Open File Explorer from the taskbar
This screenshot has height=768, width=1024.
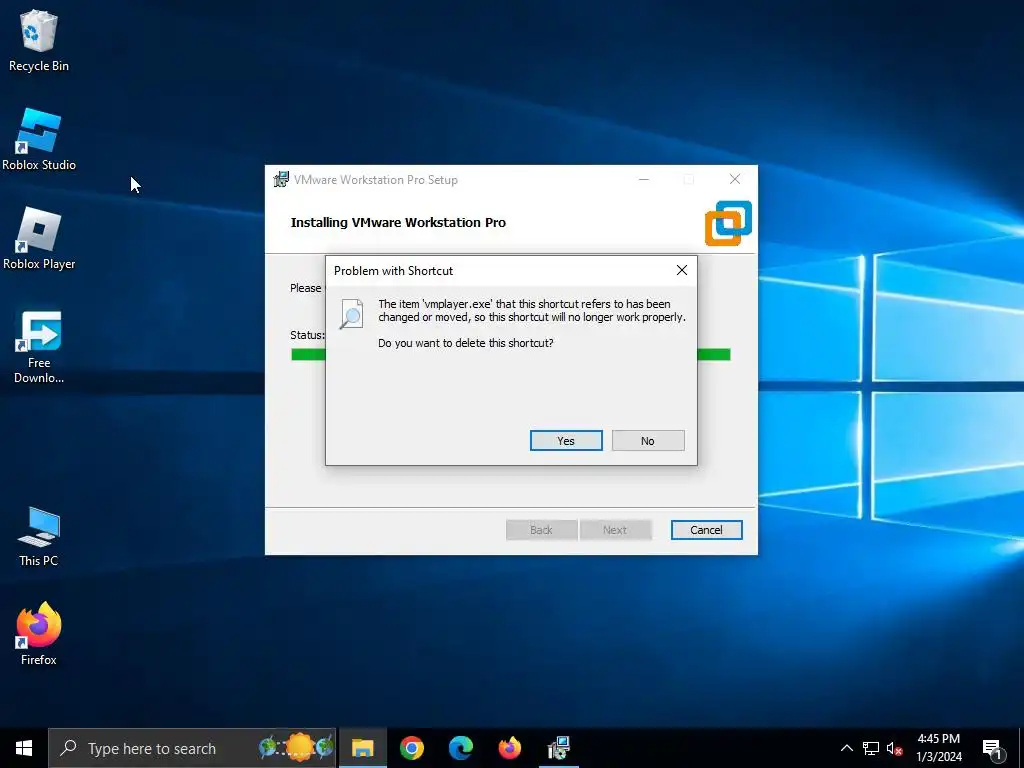(x=362, y=748)
